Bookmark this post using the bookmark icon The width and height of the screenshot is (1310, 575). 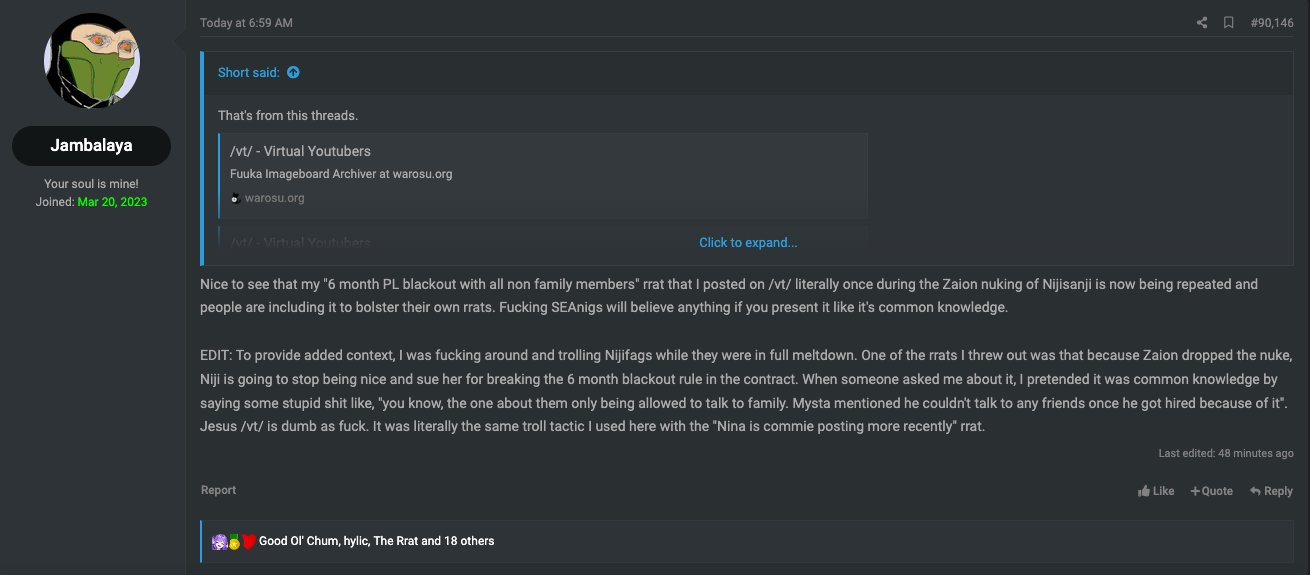(x=1229, y=23)
